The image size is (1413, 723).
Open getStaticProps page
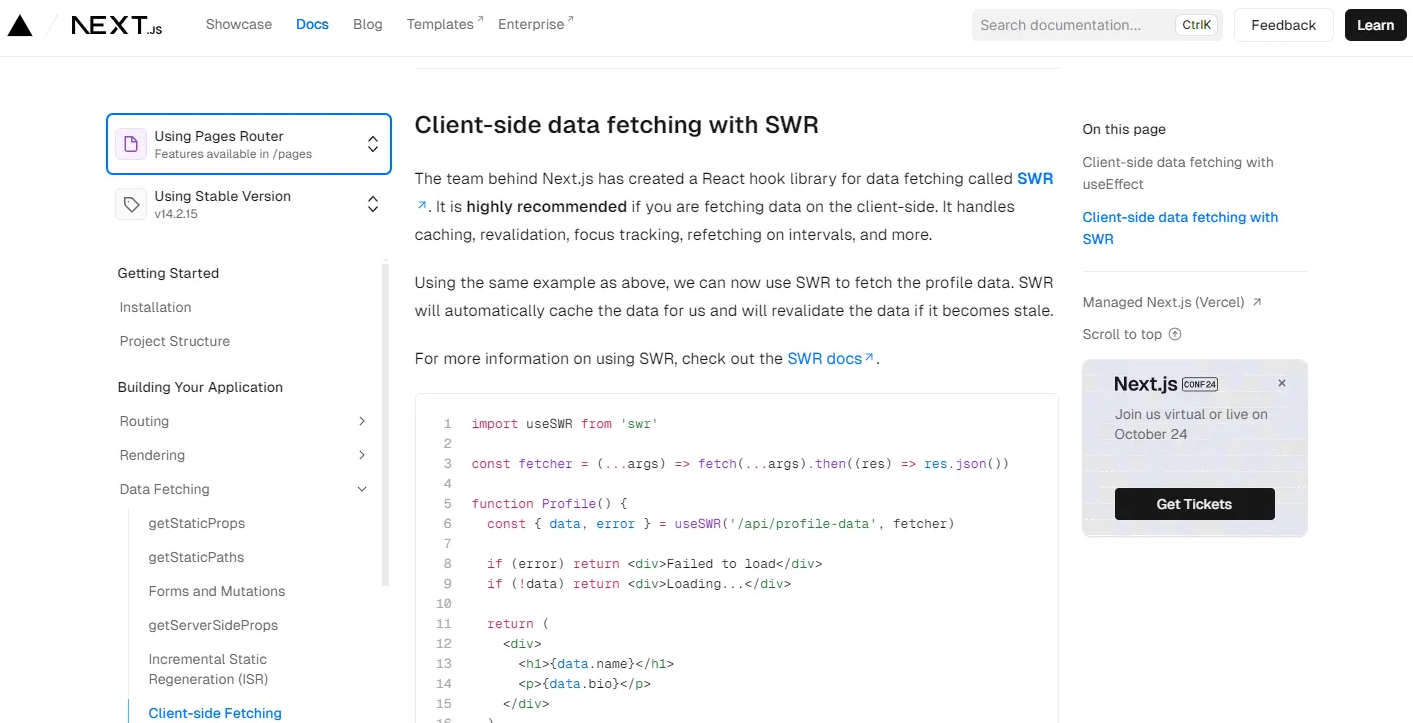(x=197, y=523)
